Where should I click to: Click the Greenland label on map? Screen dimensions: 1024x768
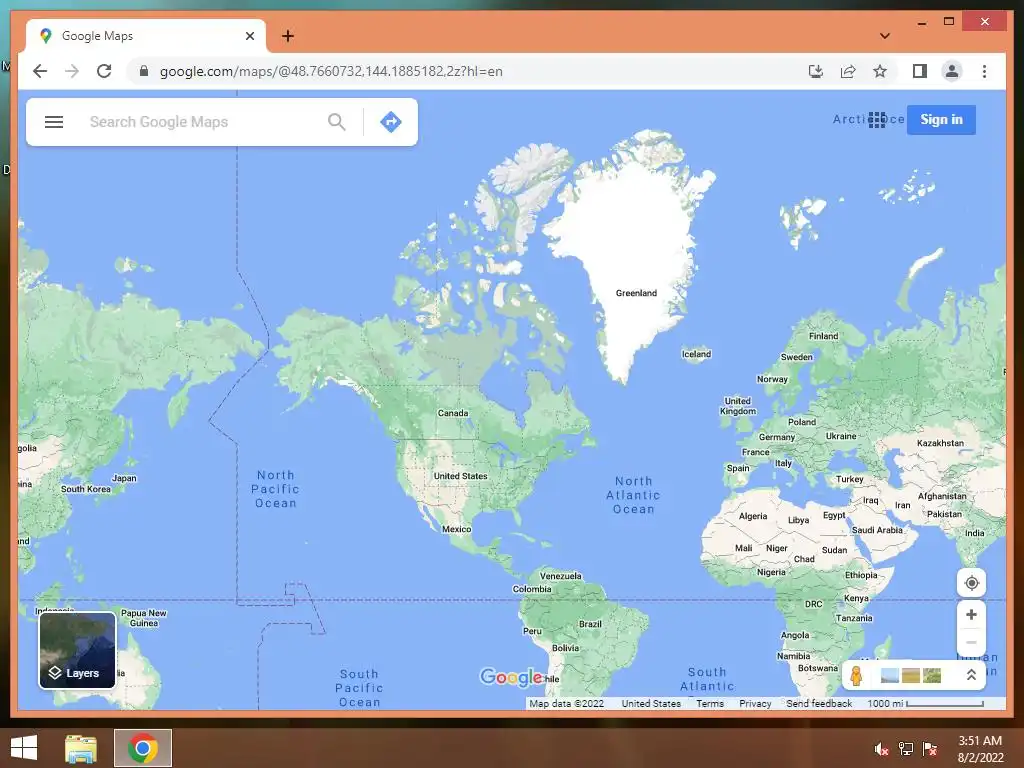point(636,293)
